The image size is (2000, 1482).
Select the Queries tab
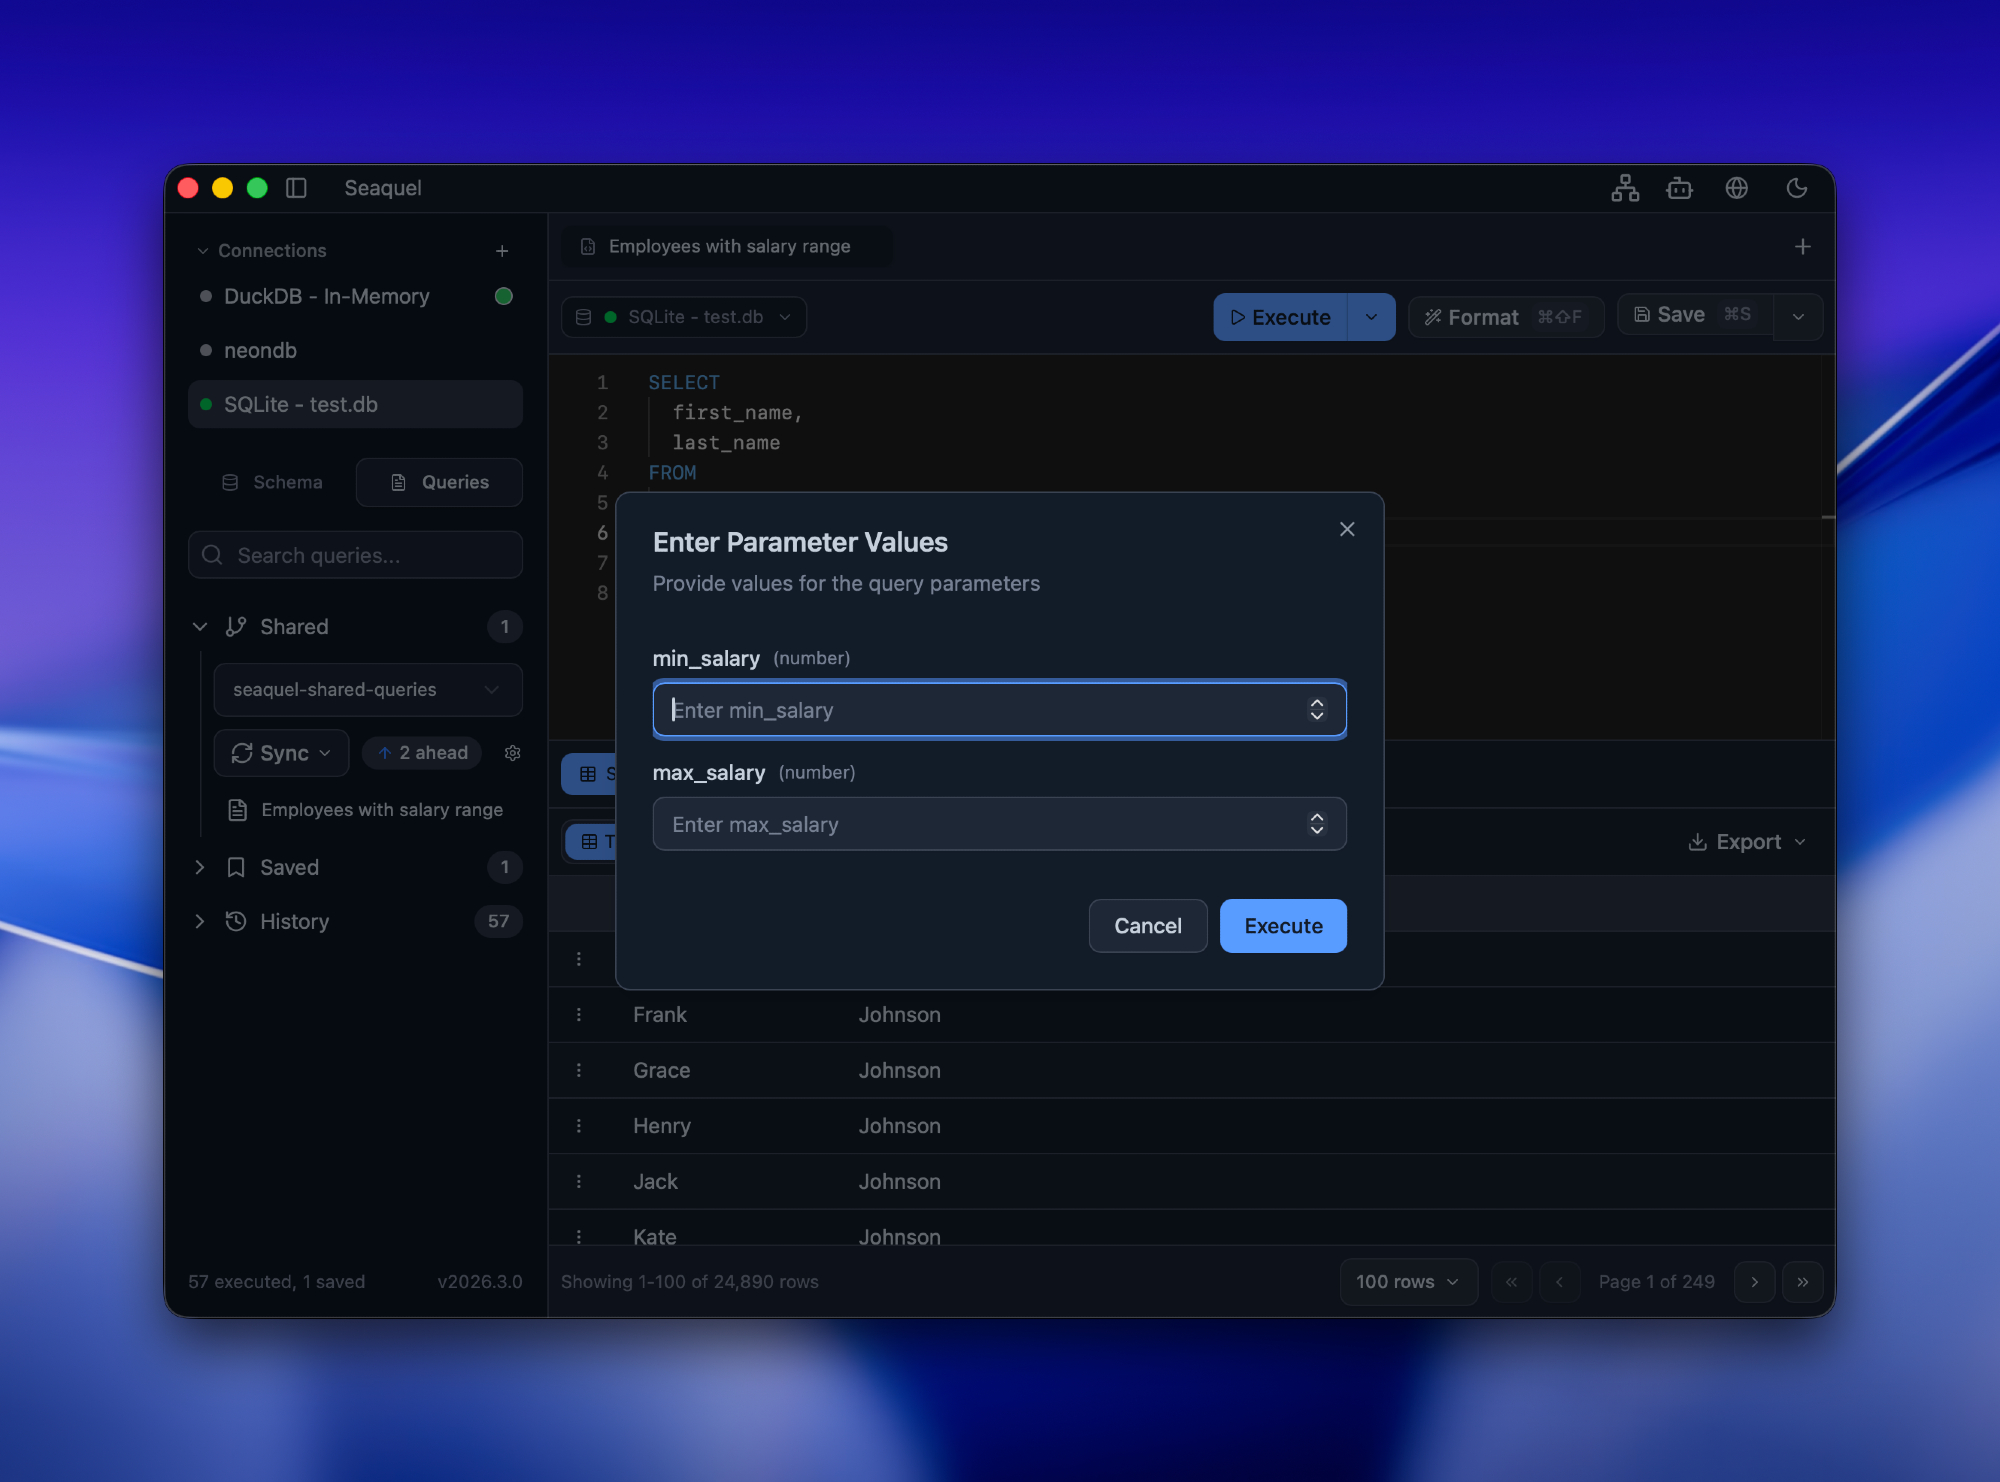pos(439,482)
